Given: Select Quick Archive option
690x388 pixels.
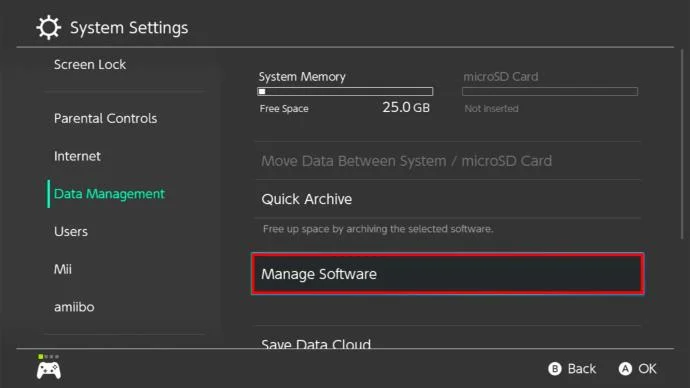Looking at the screenshot, I should (x=448, y=199).
